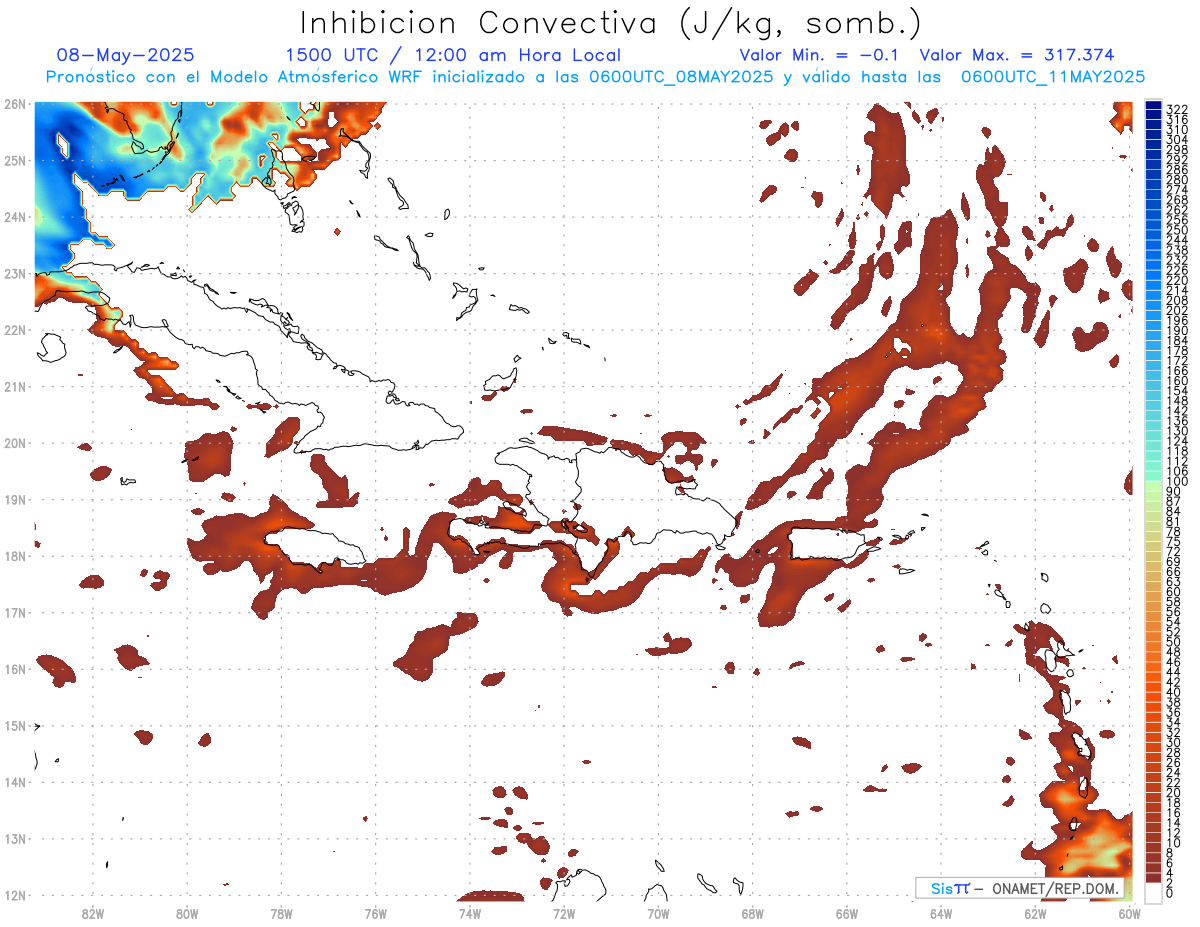Click the "1500 UTC / 12:00 am Hora Local" time

coord(453,56)
